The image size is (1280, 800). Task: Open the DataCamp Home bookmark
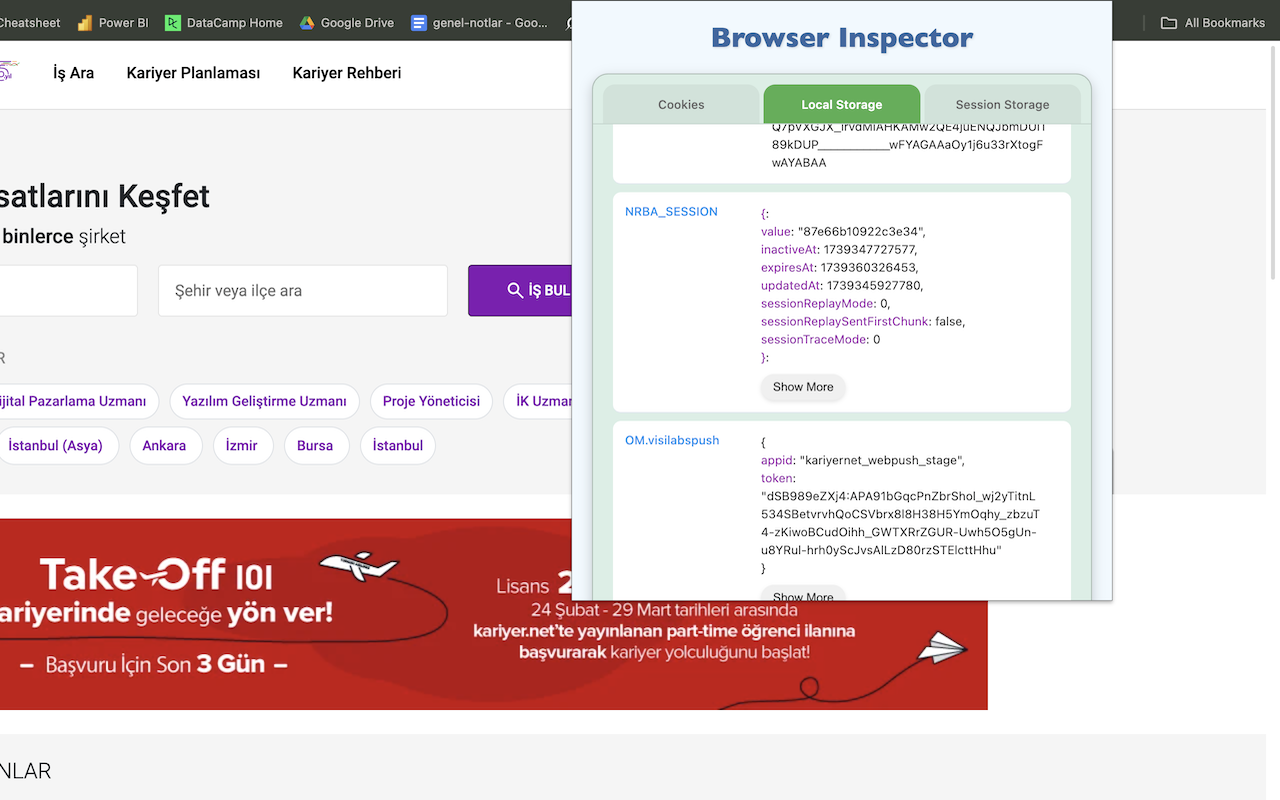224,22
